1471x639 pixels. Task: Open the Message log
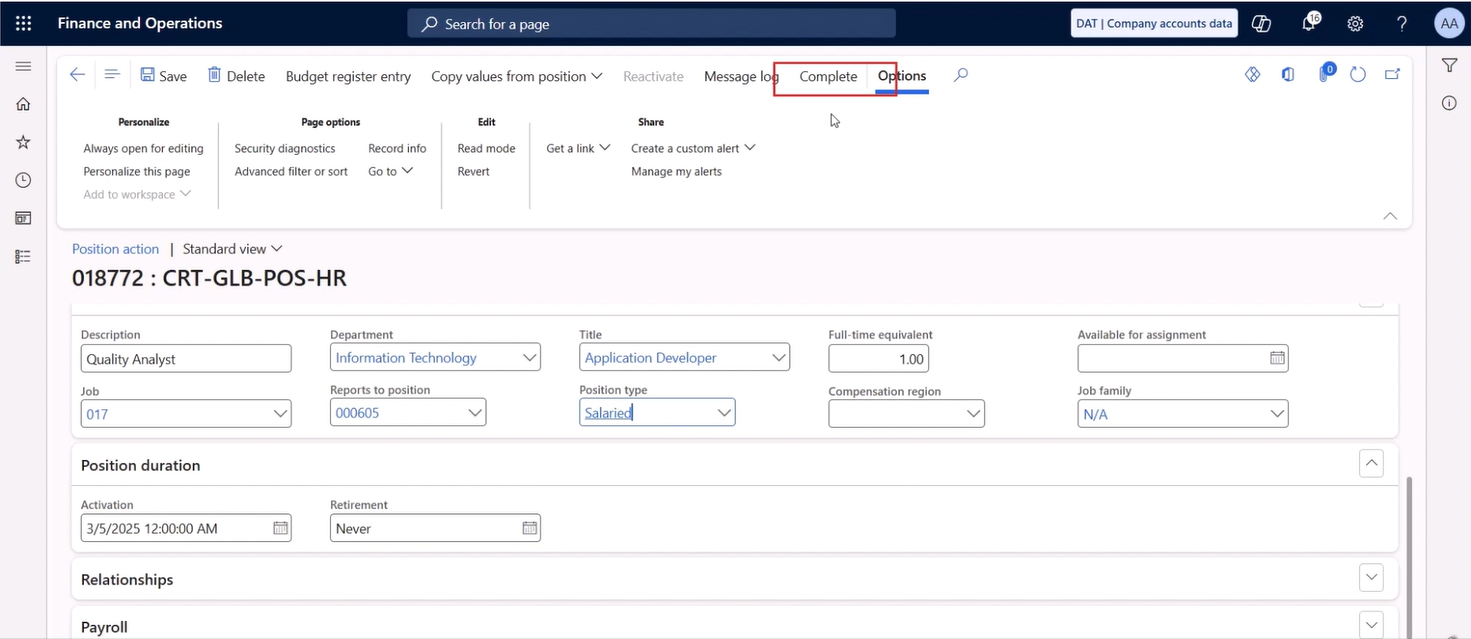[741, 76]
